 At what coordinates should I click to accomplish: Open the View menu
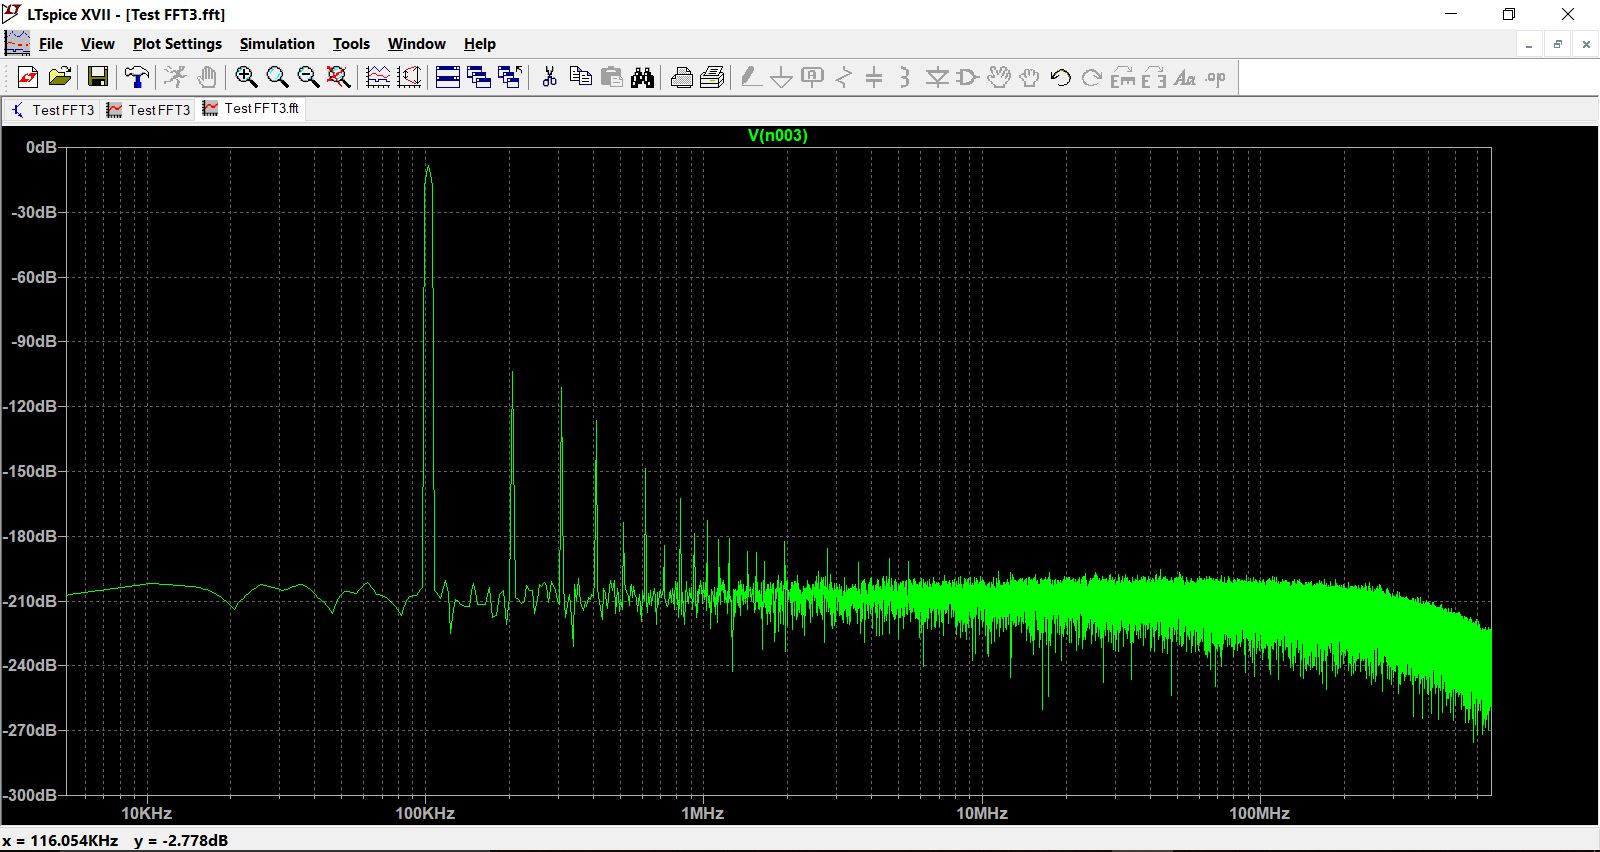(x=98, y=44)
